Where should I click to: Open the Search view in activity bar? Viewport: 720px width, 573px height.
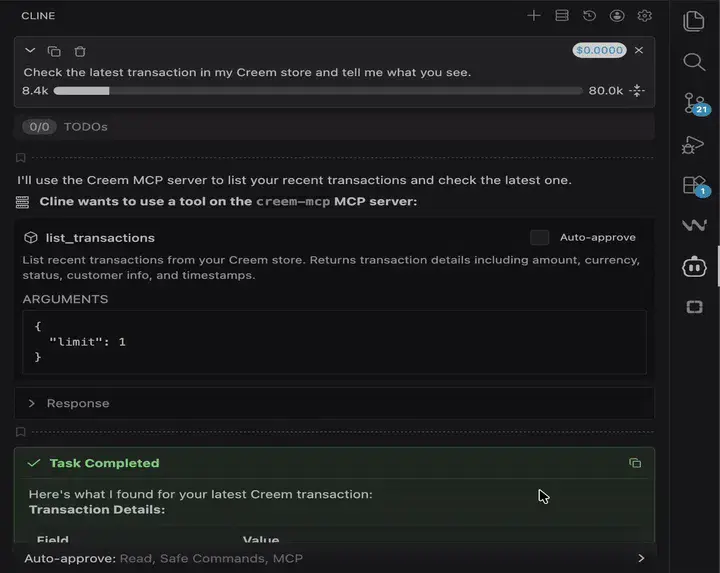click(694, 62)
